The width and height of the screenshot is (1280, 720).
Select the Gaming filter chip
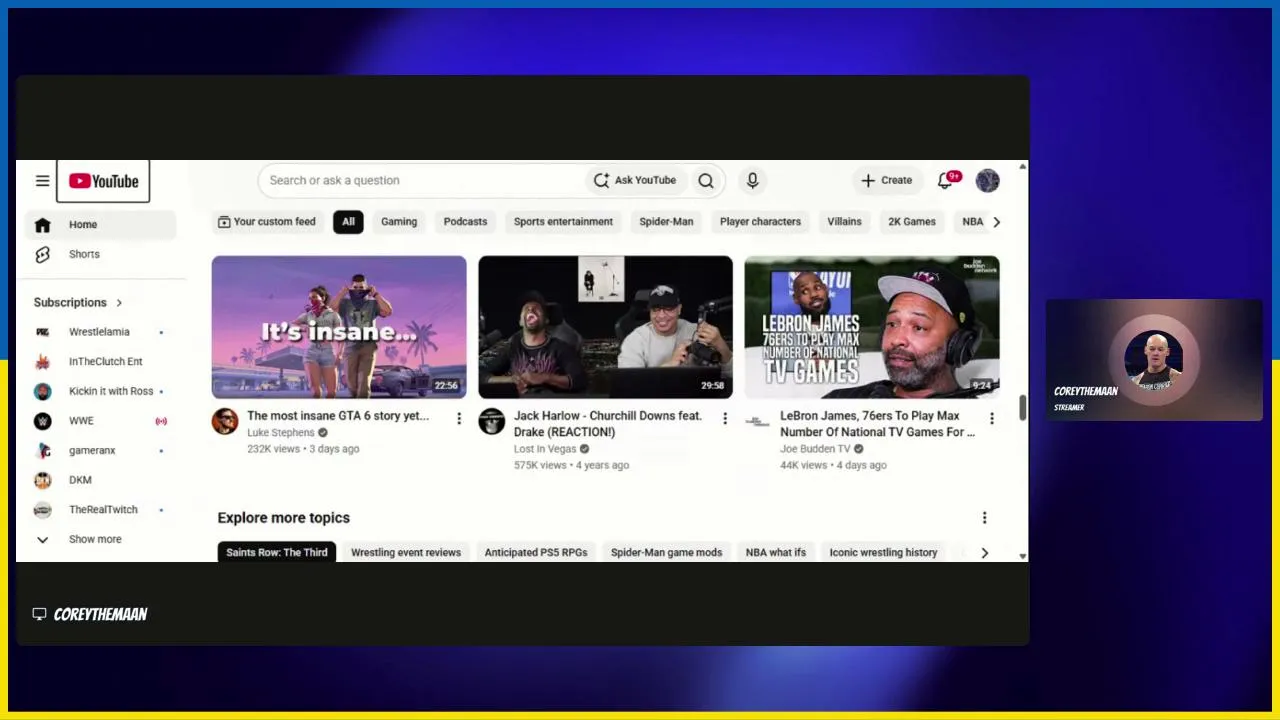[399, 222]
